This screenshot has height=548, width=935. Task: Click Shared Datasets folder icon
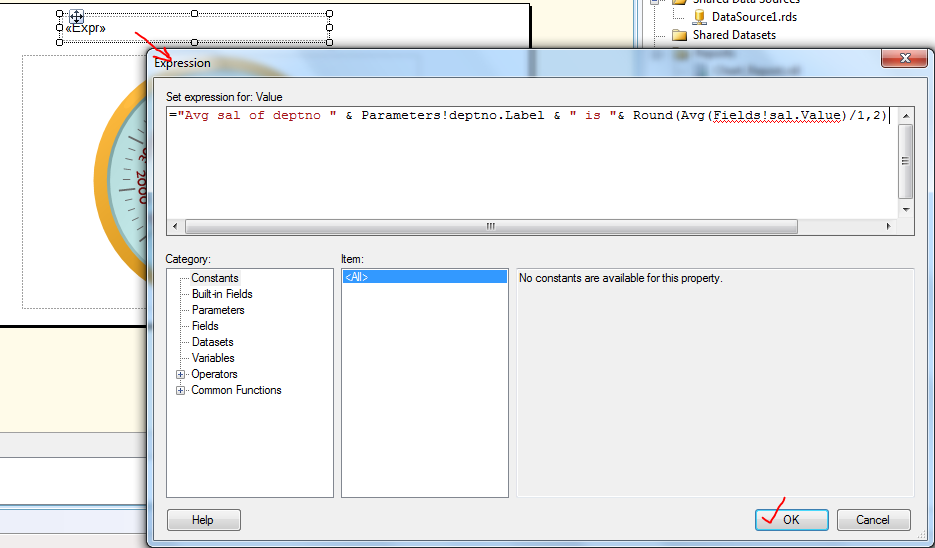point(680,35)
